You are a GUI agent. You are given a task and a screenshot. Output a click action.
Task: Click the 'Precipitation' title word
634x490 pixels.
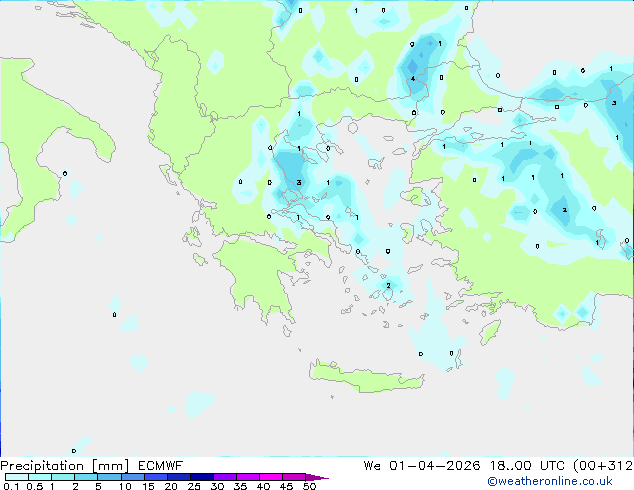click(42, 466)
